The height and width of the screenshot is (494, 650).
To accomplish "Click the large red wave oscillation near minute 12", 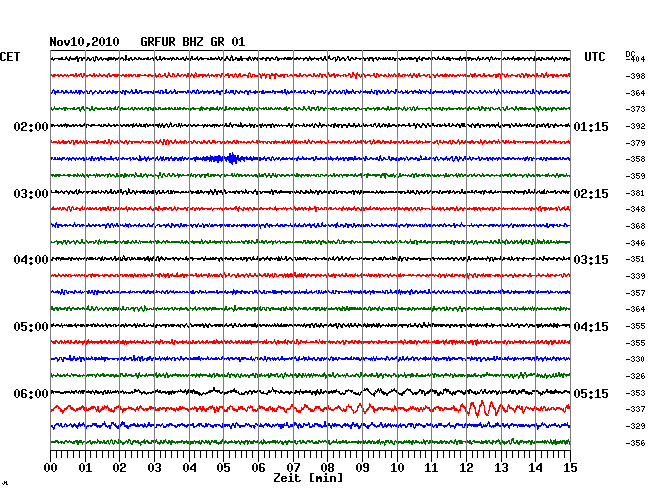I will (x=485, y=409).
